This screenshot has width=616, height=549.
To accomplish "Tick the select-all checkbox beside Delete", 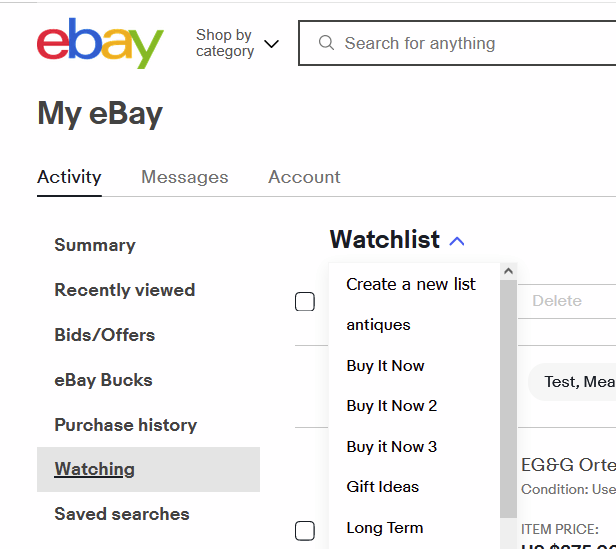I will pos(305,301).
